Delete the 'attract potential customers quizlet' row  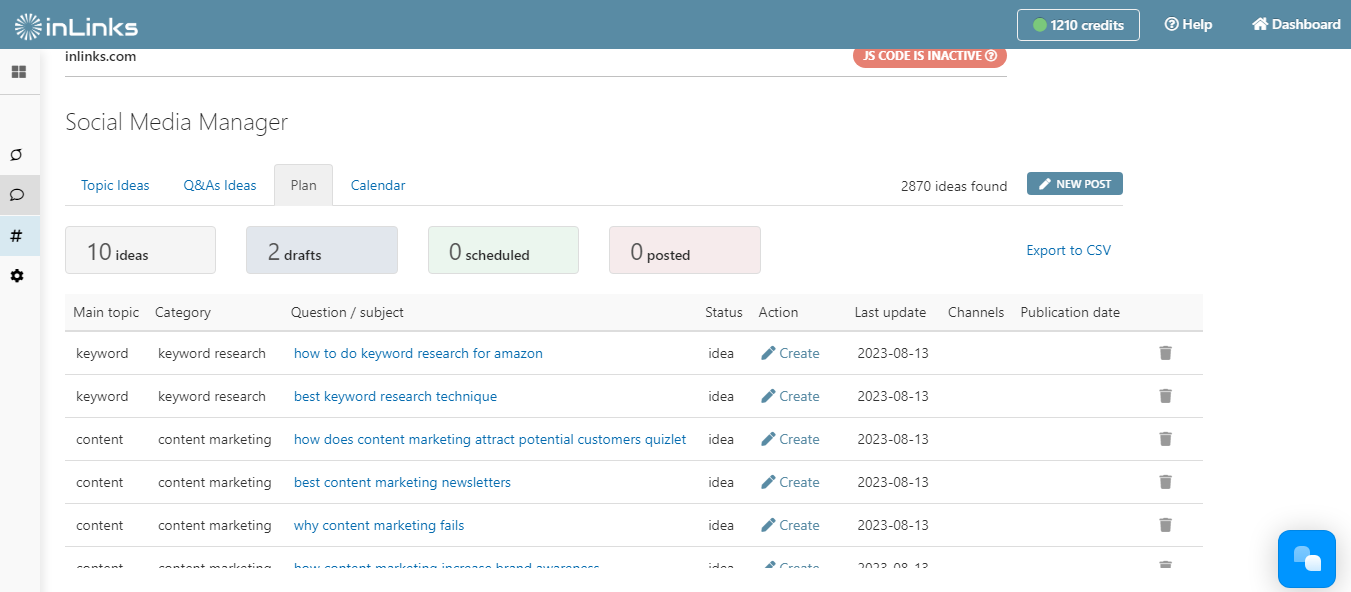tap(1165, 439)
